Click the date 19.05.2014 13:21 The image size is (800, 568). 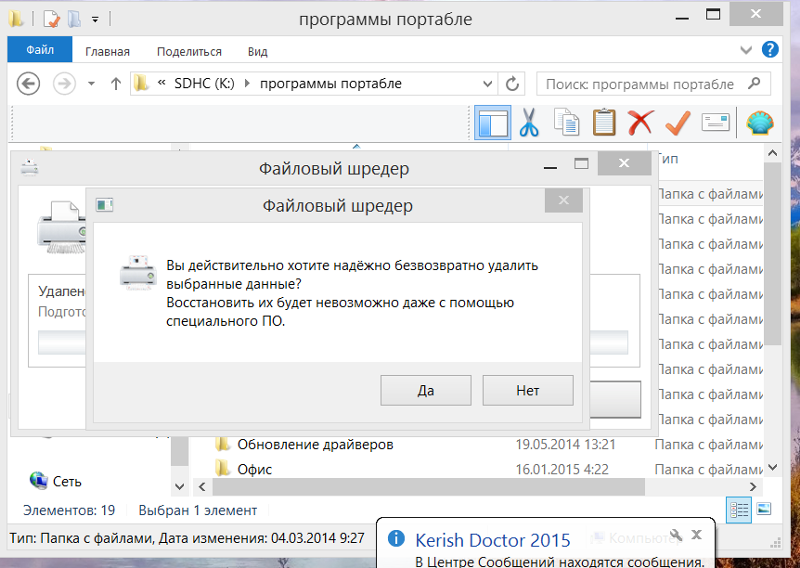click(x=565, y=444)
